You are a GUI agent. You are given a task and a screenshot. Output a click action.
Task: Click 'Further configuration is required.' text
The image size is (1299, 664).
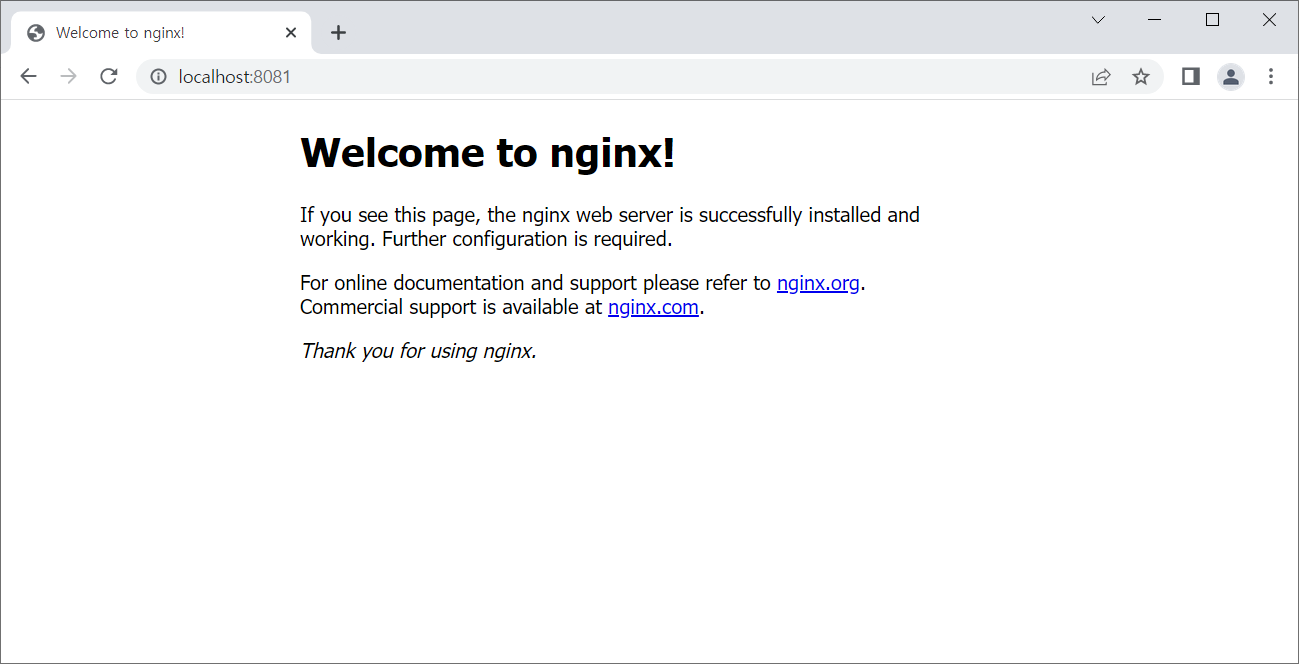pyautogui.click(x=527, y=239)
